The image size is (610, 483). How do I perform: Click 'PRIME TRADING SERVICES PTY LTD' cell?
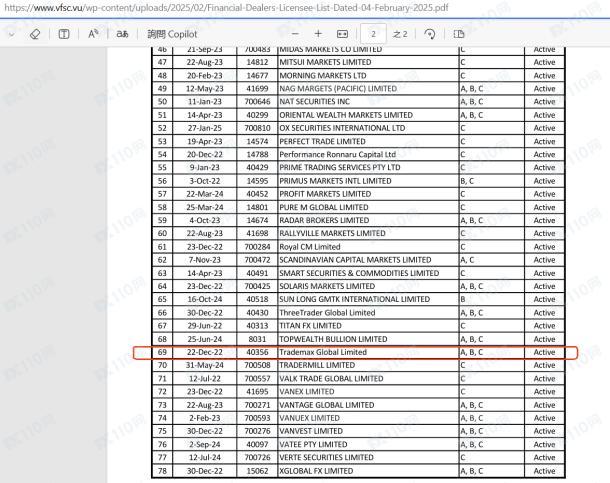click(x=368, y=168)
